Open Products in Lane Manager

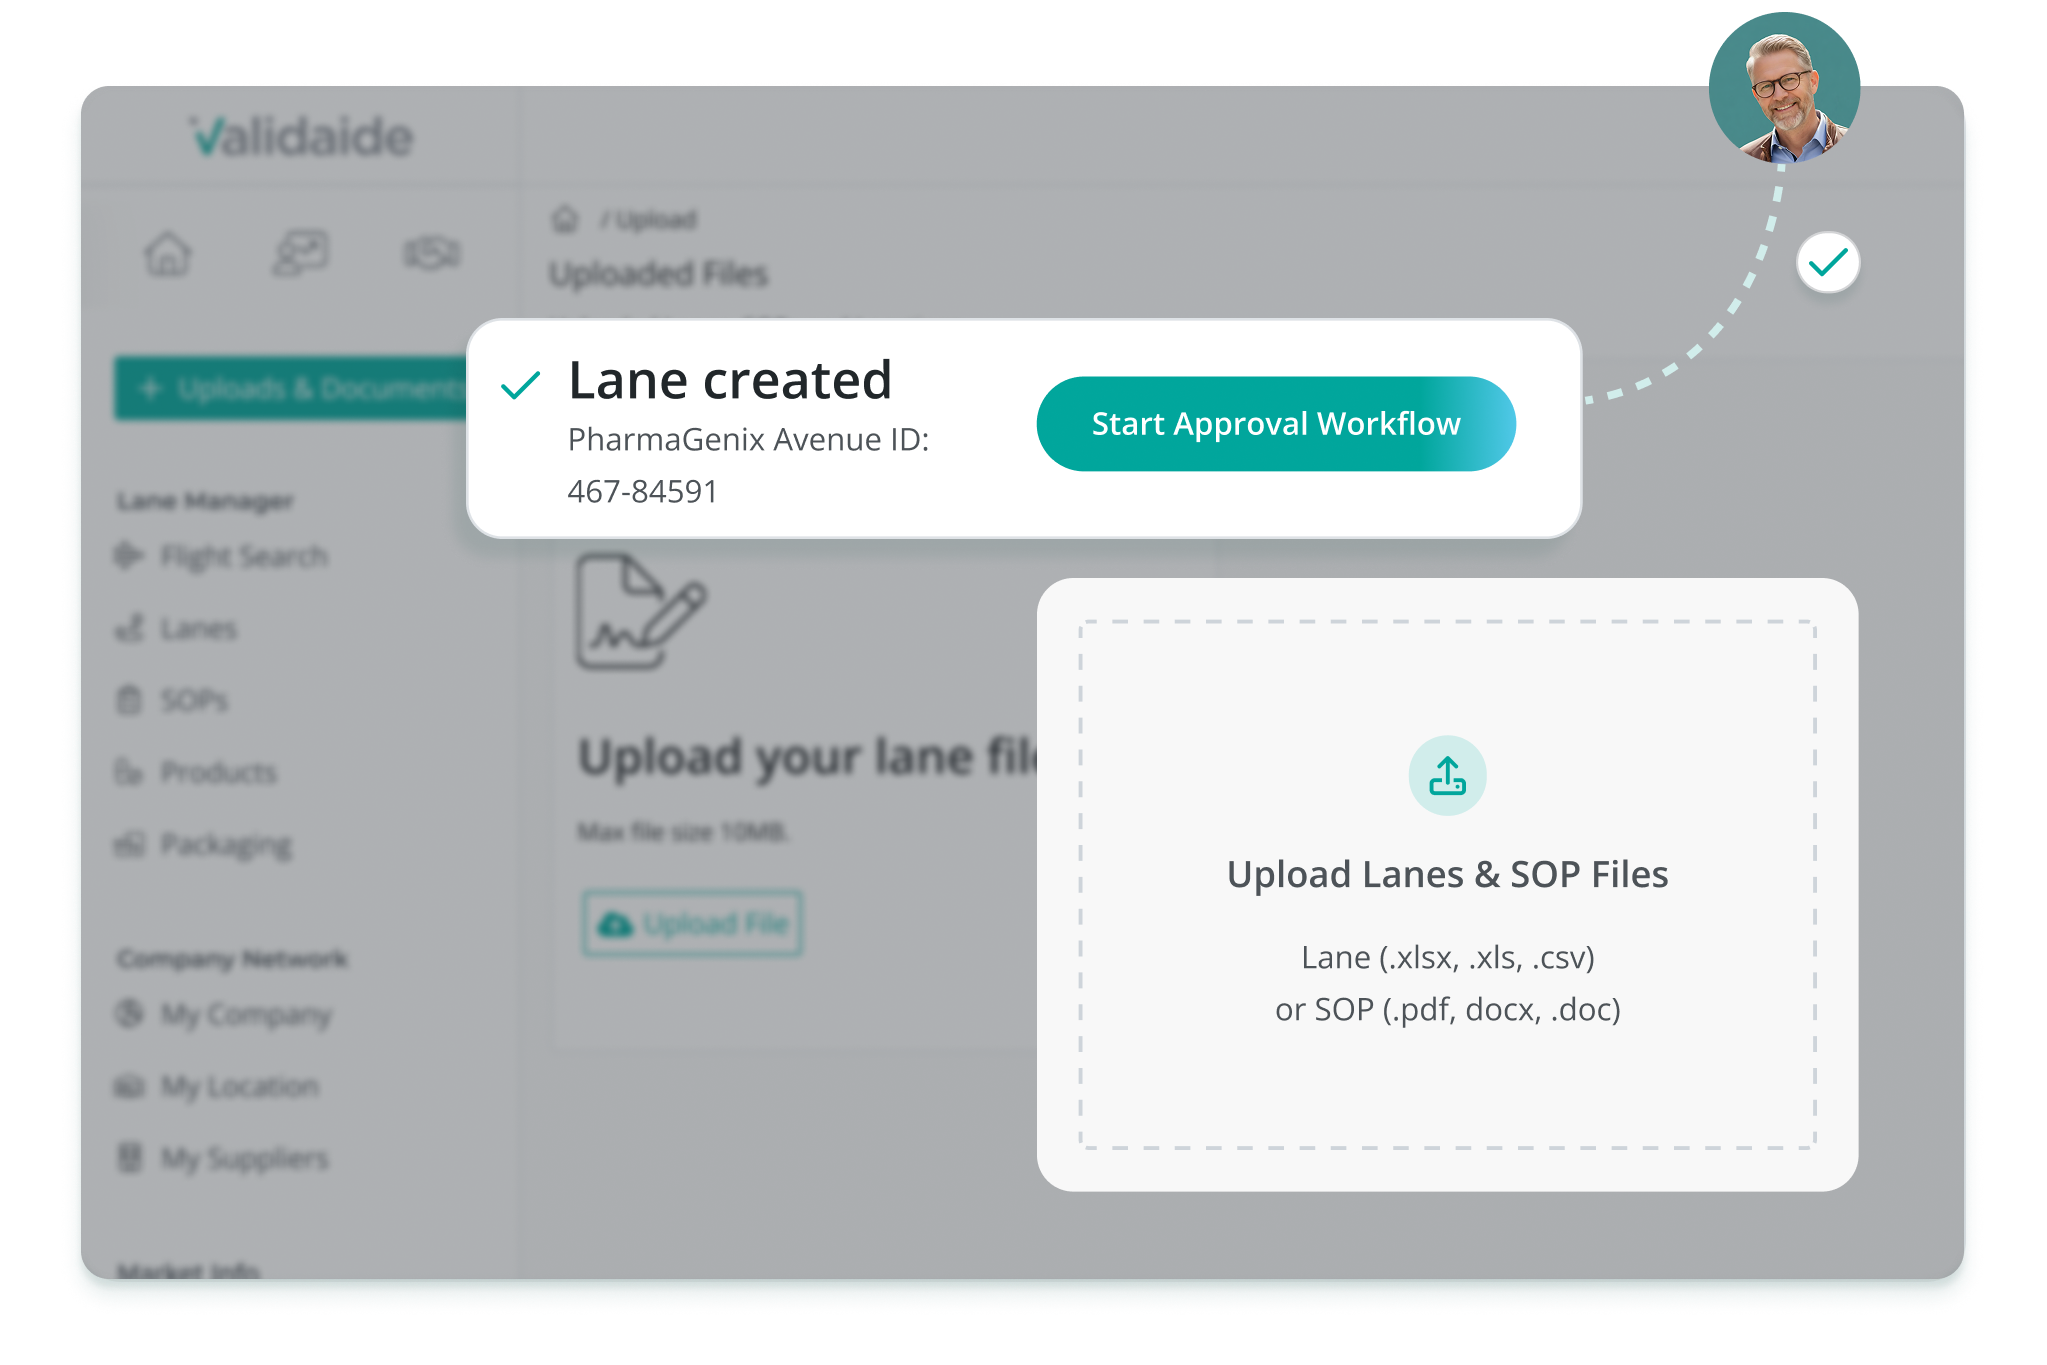(218, 772)
